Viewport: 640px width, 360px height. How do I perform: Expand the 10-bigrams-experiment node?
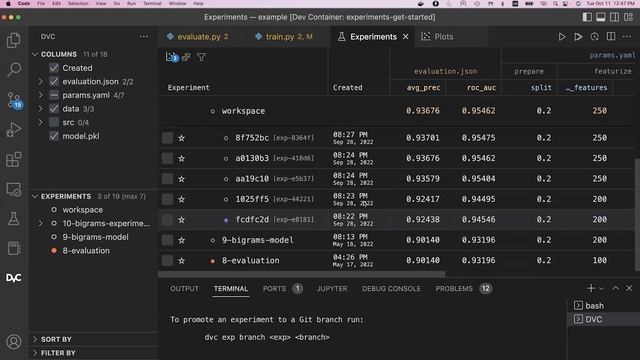pos(40,223)
